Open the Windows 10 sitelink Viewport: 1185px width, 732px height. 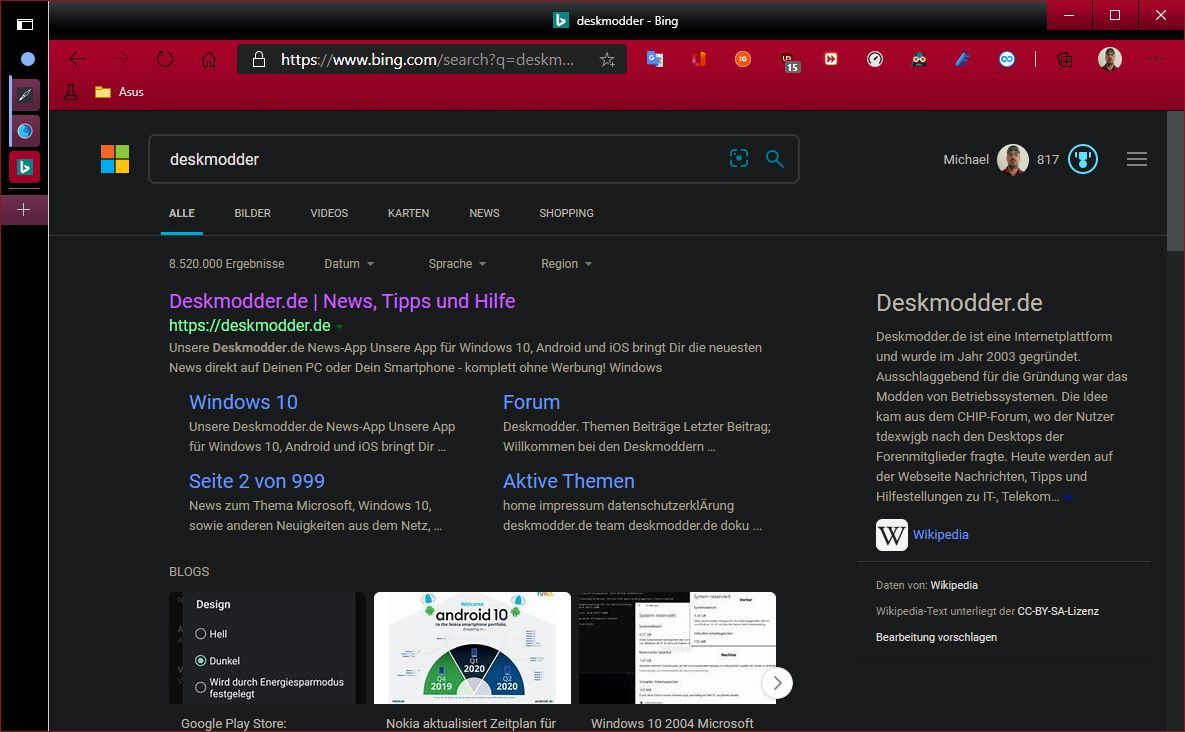[x=243, y=402]
